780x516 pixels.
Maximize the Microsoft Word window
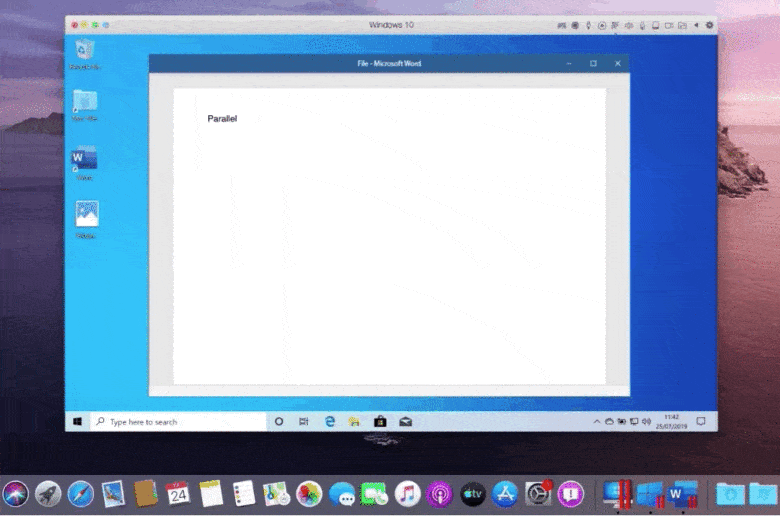(593, 64)
